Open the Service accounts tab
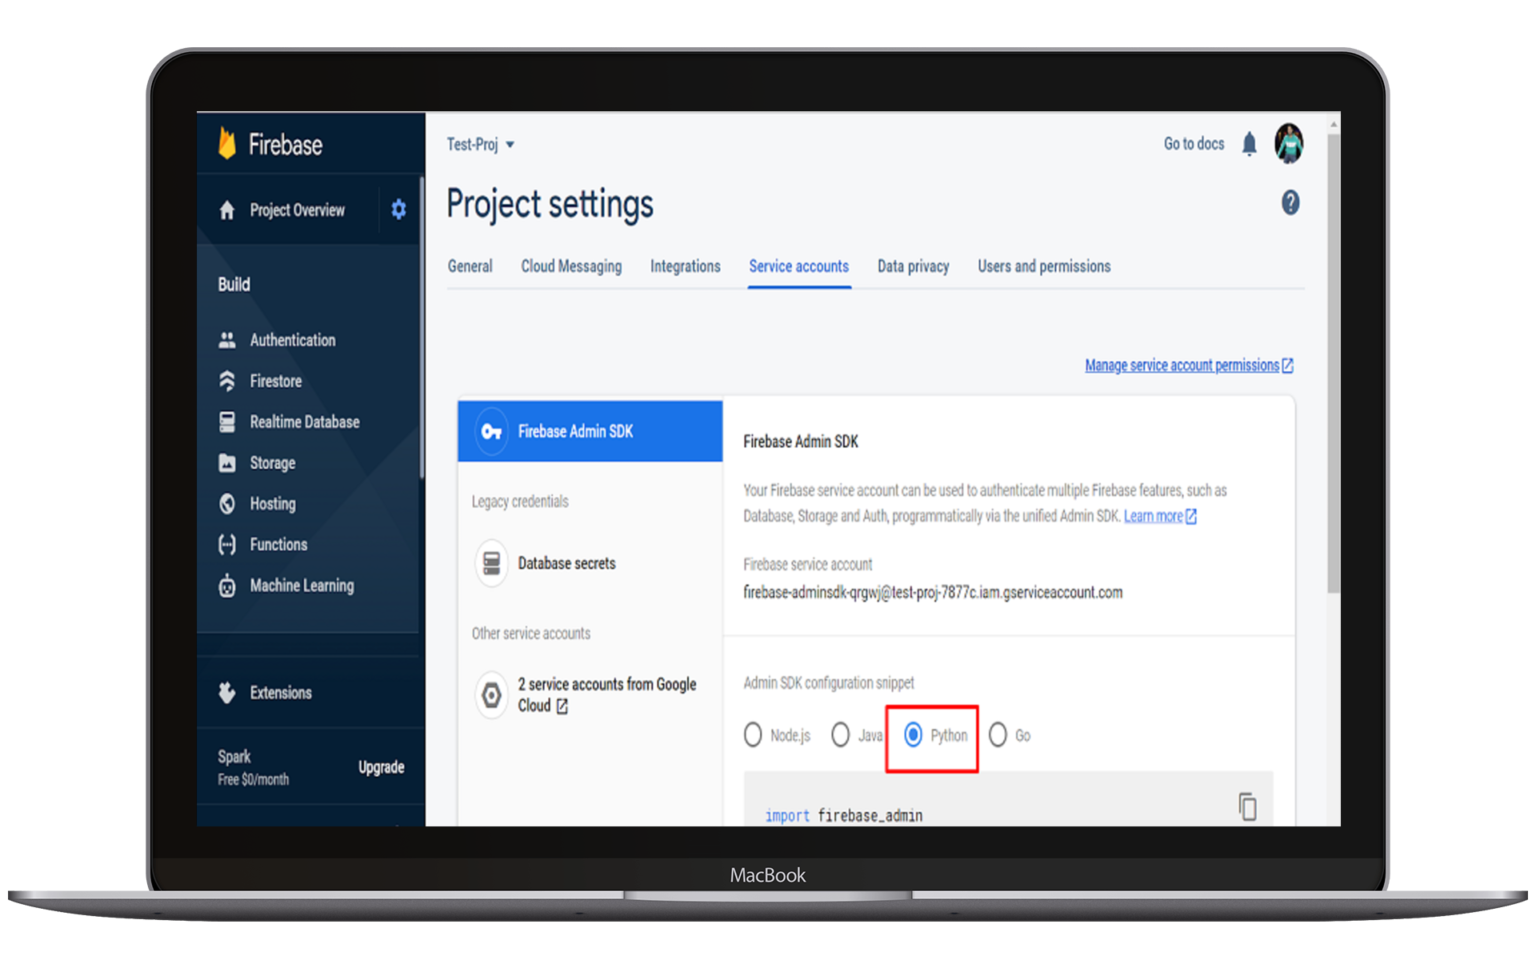 tap(799, 267)
